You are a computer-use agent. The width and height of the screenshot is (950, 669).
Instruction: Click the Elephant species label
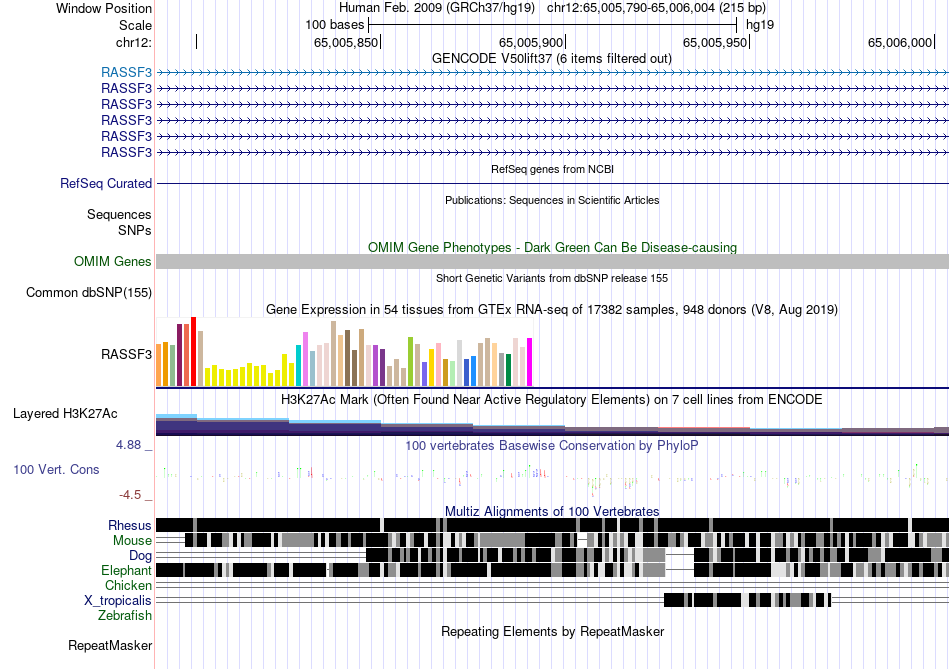pyautogui.click(x=126, y=571)
